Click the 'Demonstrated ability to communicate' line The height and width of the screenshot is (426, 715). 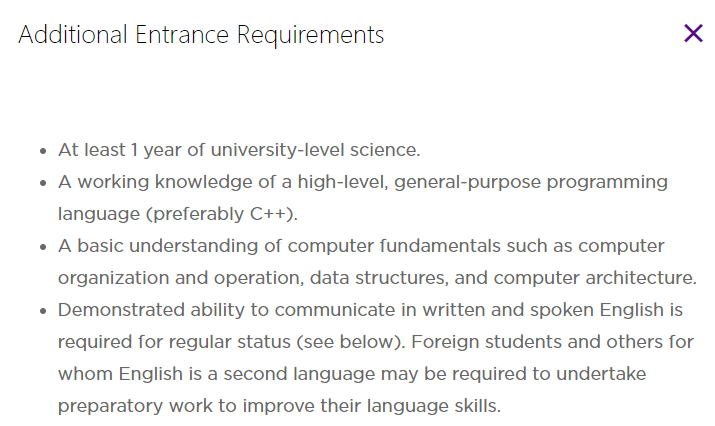(370, 310)
